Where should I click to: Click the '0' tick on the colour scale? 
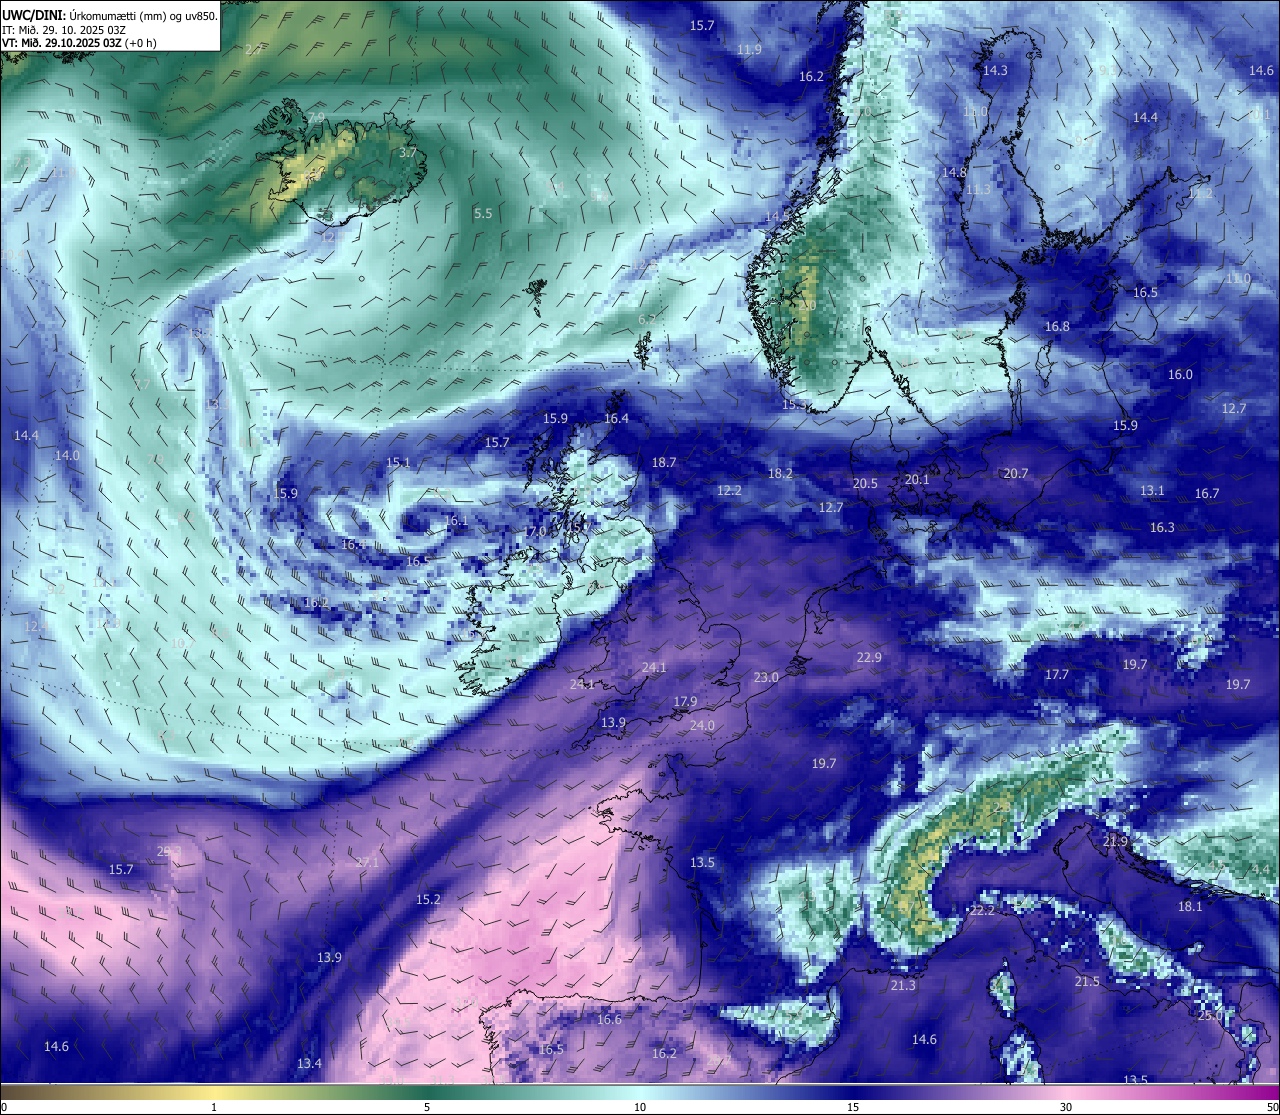(x=4, y=1107)
